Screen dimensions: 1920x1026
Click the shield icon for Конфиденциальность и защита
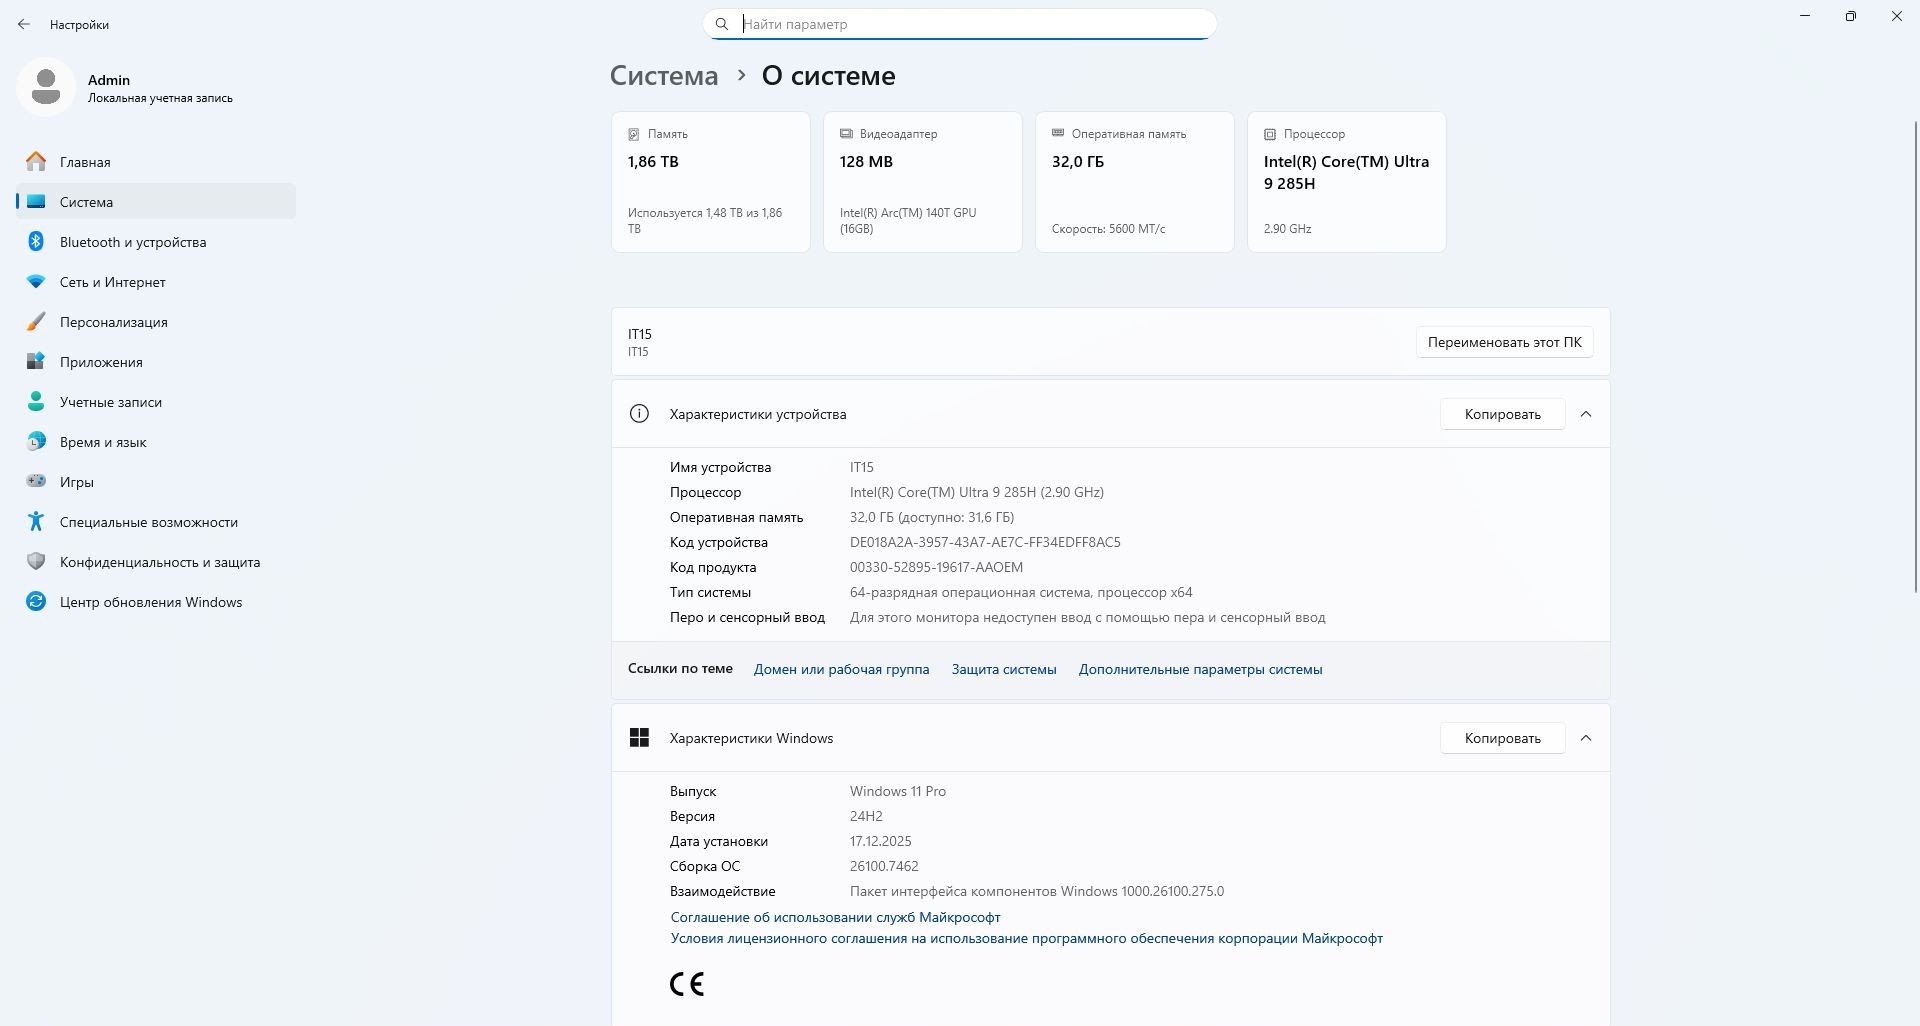36,562
